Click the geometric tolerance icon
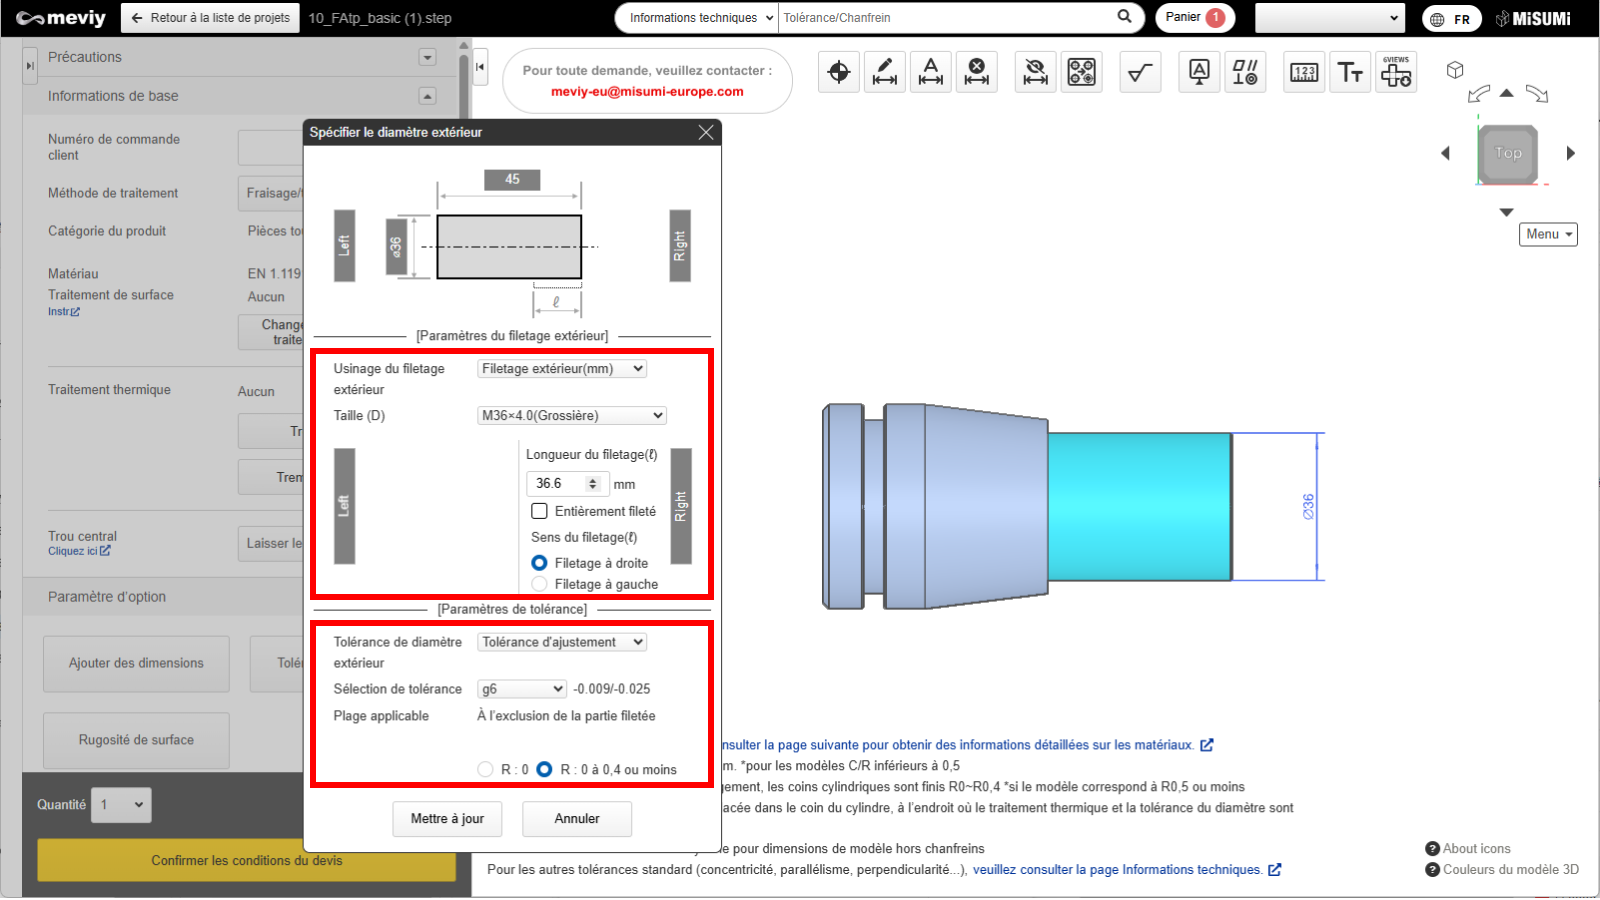Image resolution: width=1600 pixels, height=900 pixels. coord(1245,72)
